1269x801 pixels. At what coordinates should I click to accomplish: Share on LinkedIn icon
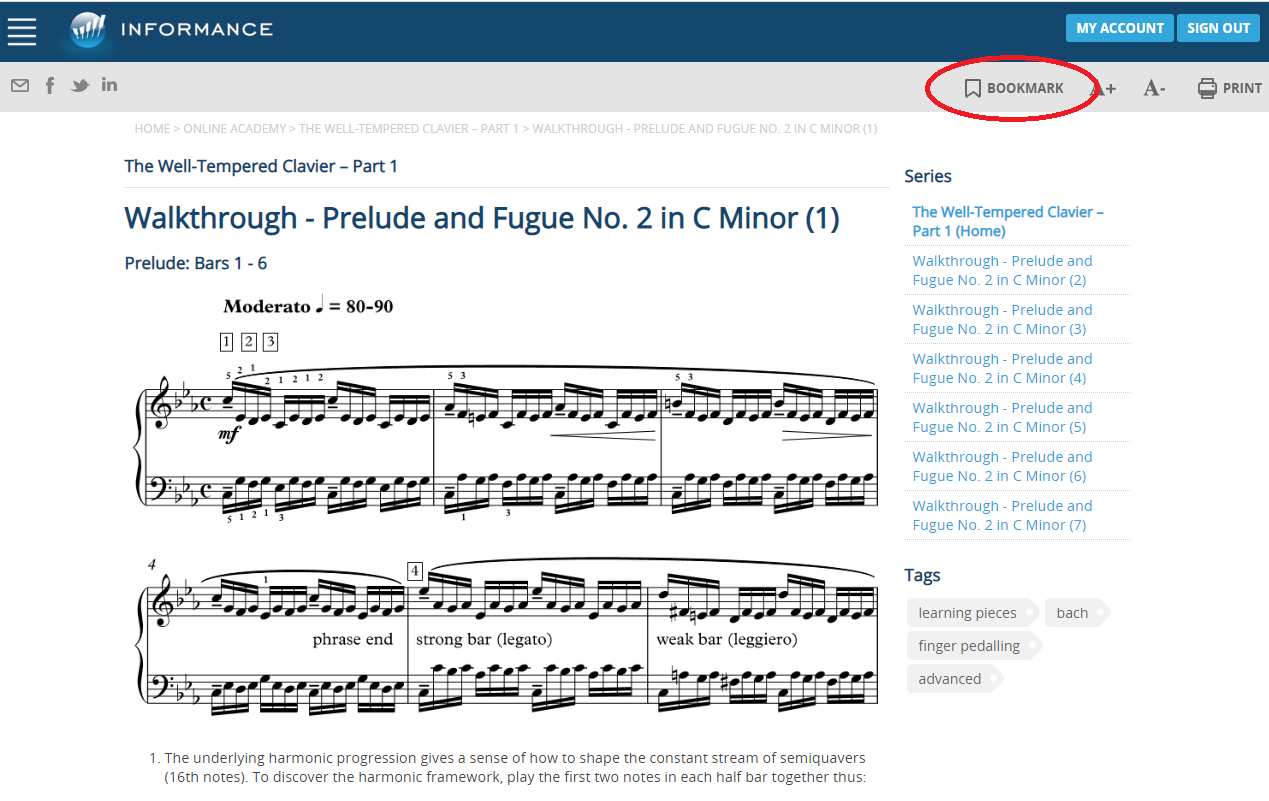pos(109,85)
